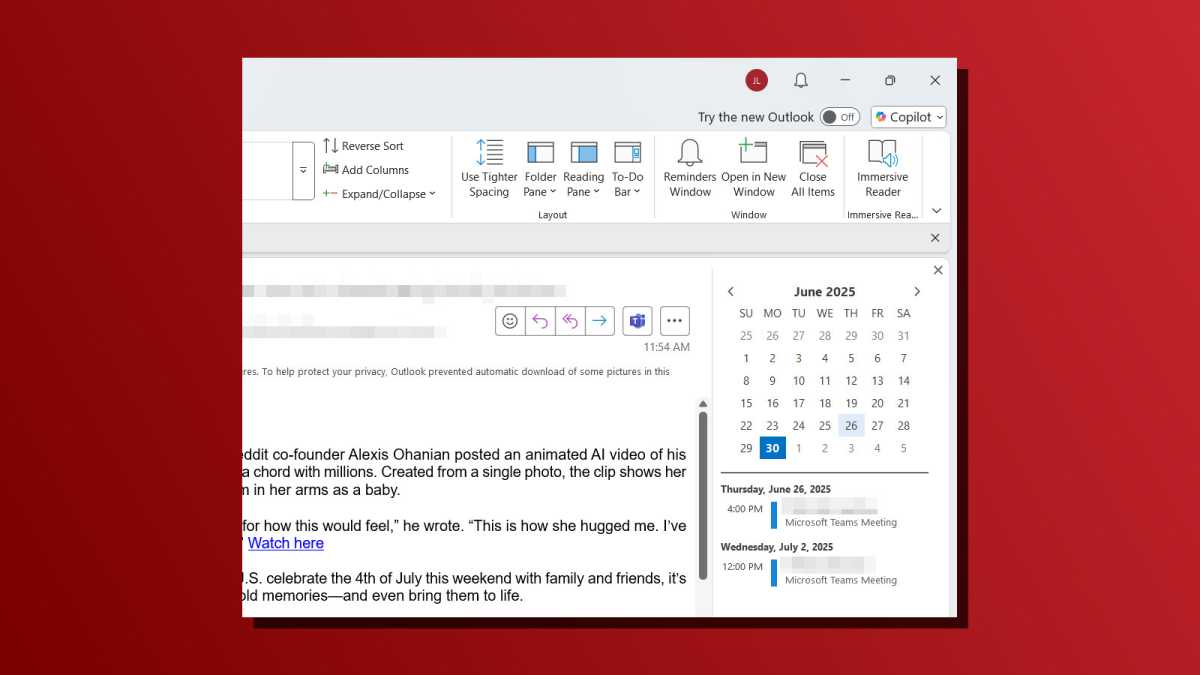1200x675 pixels.
Task: Click Close All Items
Action: click(x=813, y=169)
